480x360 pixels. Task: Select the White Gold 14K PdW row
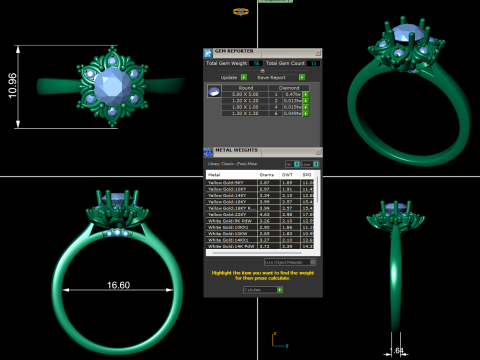(x=260, y=246)
